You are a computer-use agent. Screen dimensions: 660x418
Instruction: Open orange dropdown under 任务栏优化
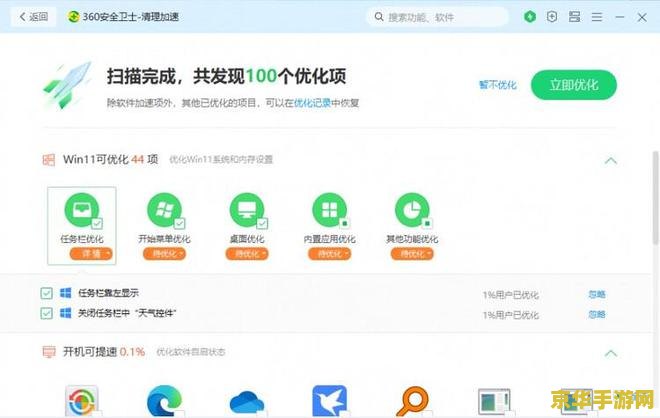[x=91, y=254]
